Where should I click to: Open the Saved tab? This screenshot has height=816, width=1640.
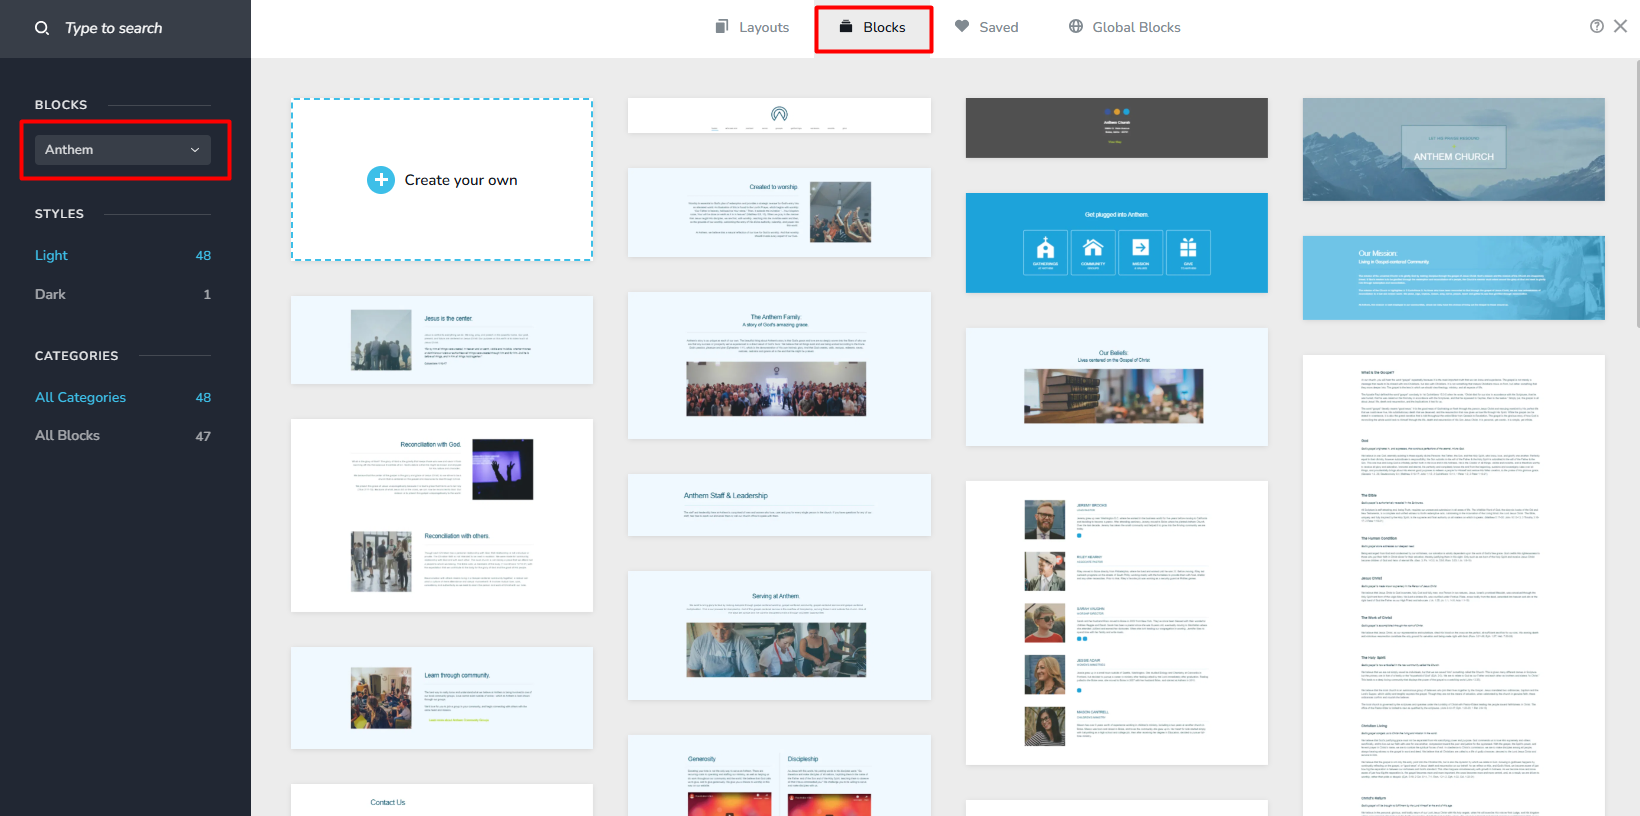[986, 27]
